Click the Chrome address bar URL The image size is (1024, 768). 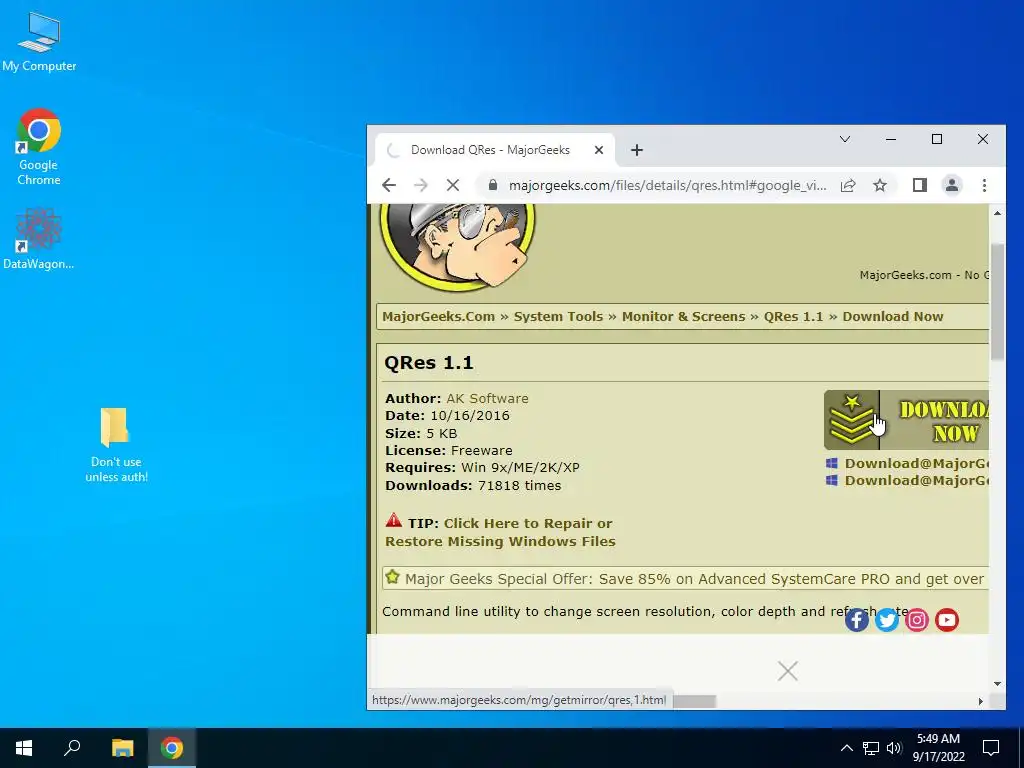pos(667,185)
